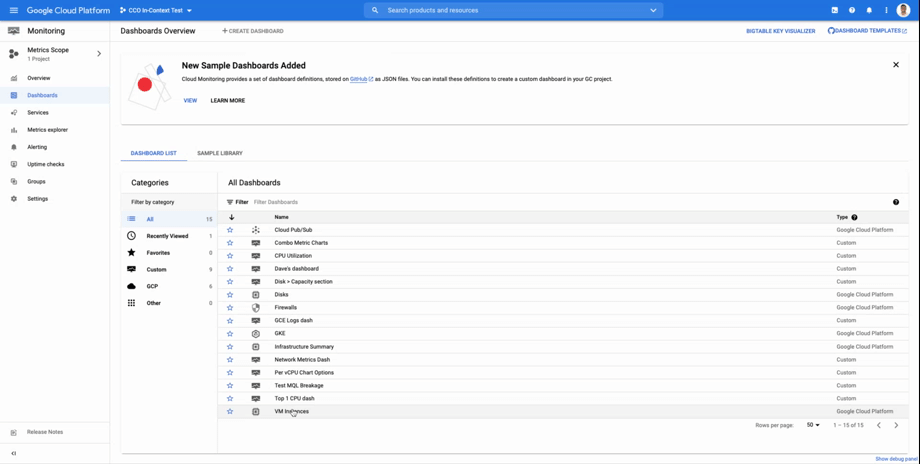Go to previous page of dashboards
Screen dimensions: 920x464
click(x=878, y=425)
